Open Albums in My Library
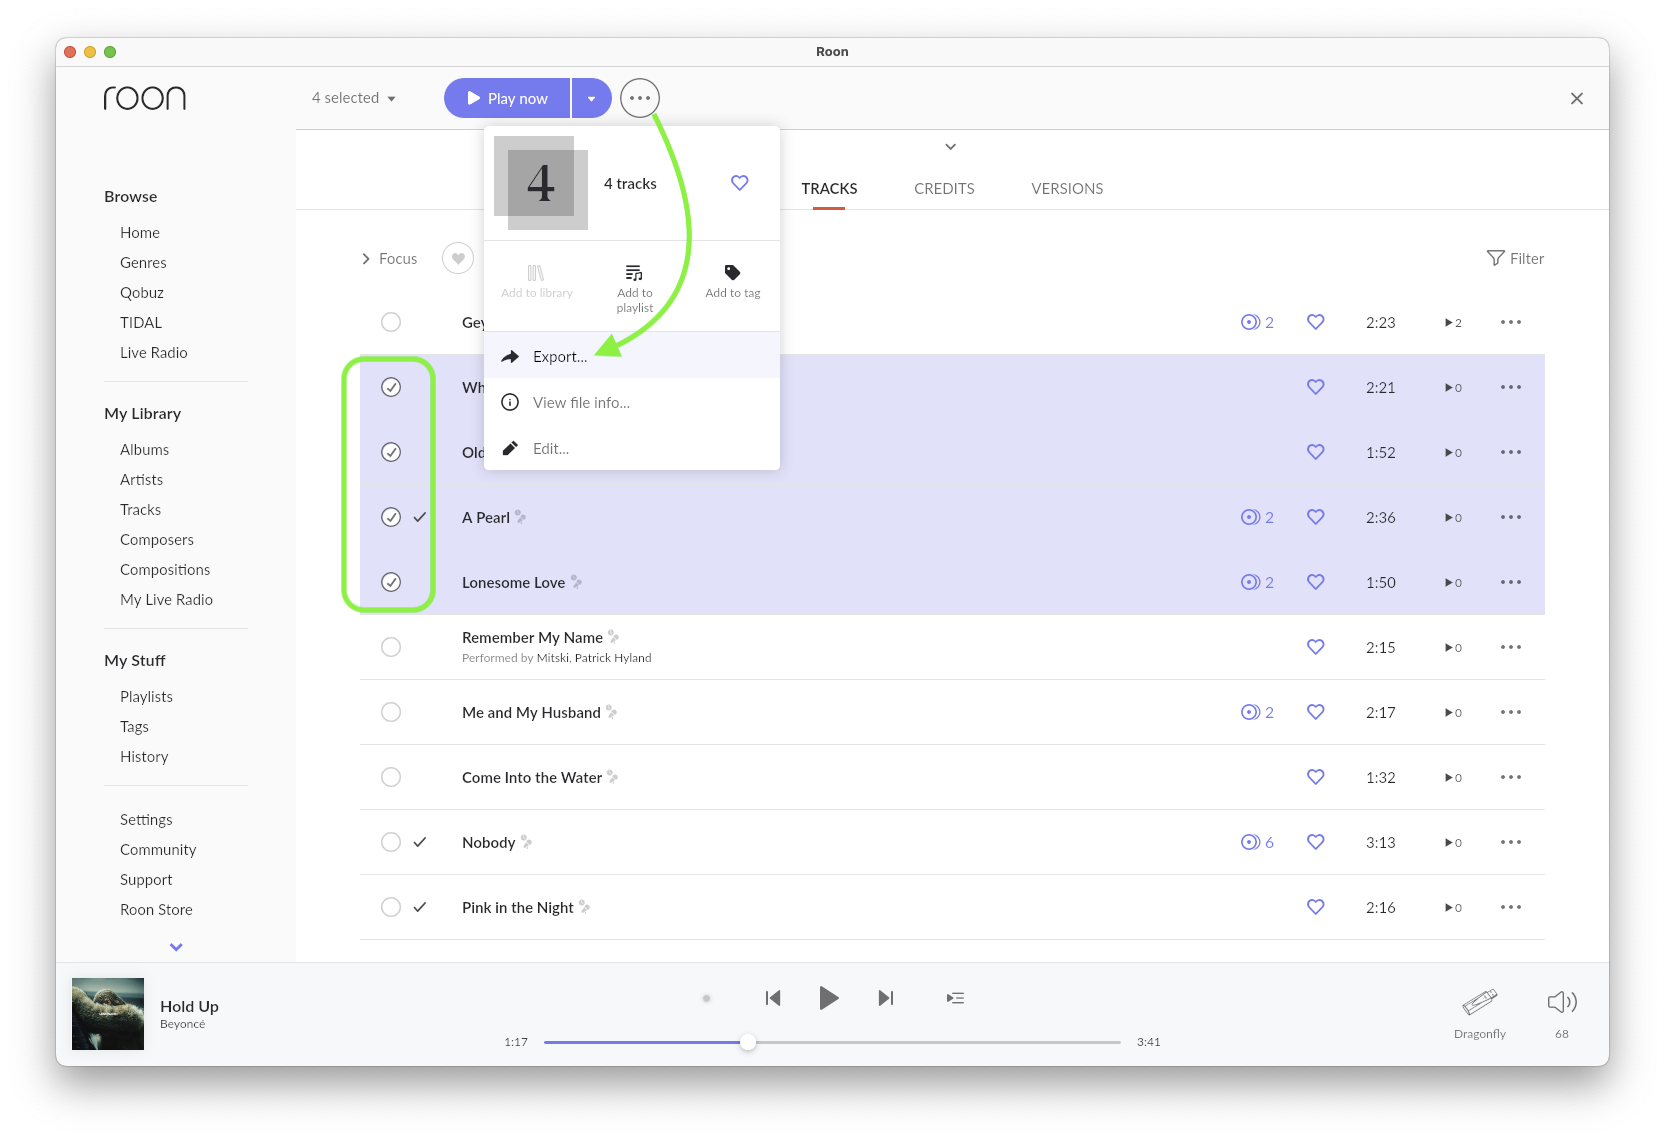 (144, 449)
